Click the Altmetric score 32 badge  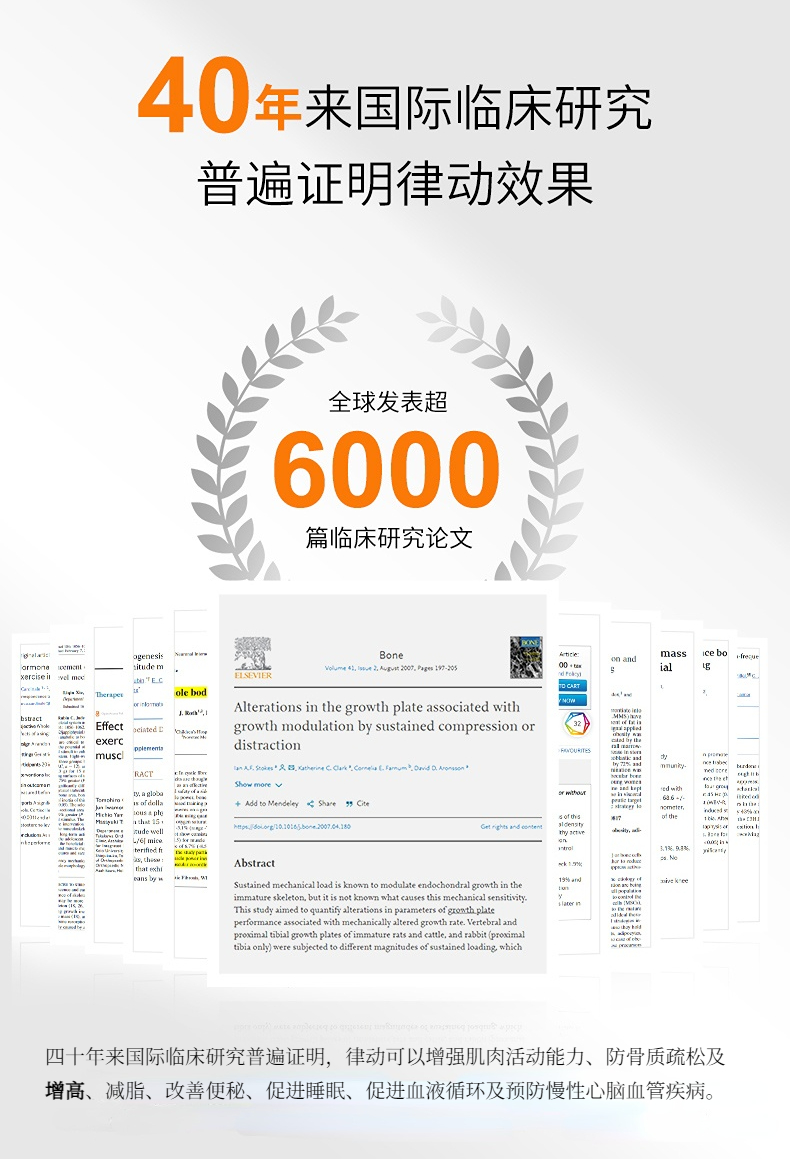(577, 724)
